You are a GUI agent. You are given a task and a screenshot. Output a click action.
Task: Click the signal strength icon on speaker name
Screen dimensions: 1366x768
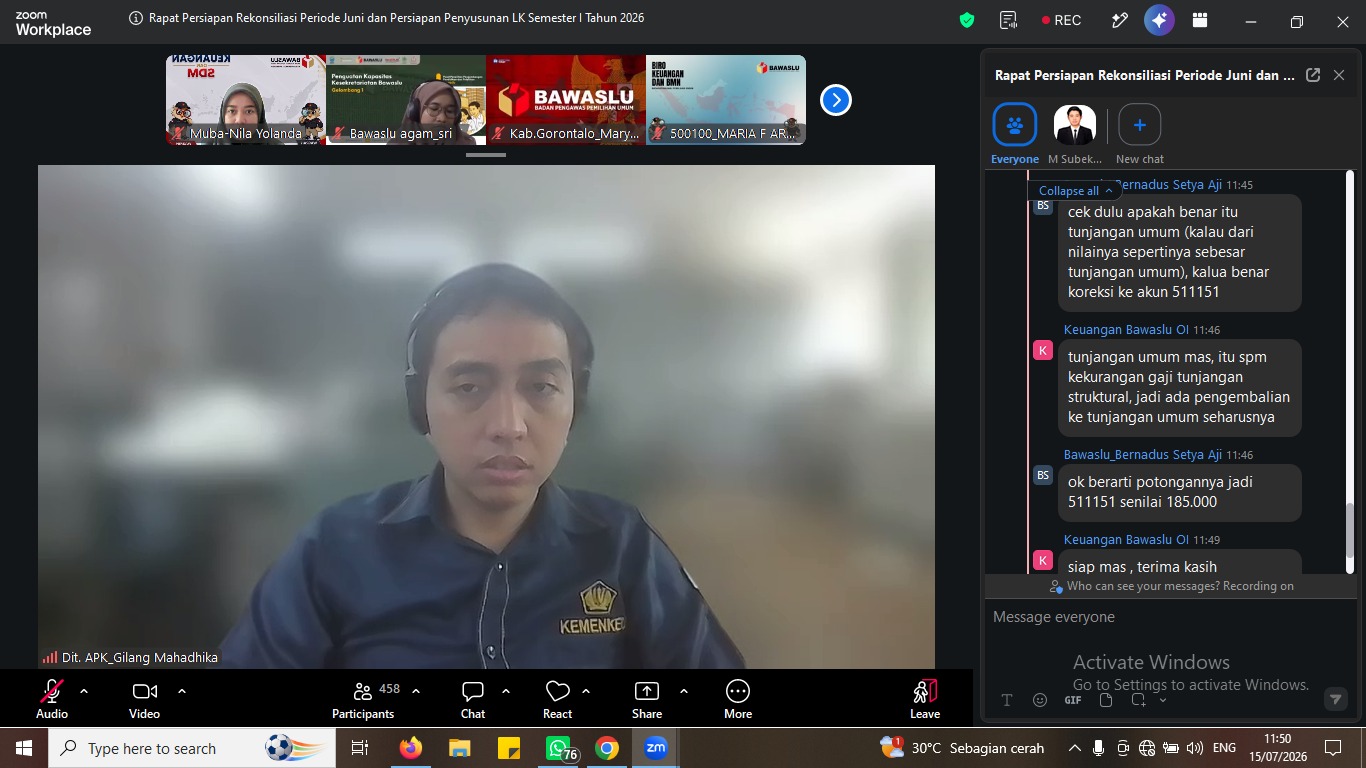[50, 657]
